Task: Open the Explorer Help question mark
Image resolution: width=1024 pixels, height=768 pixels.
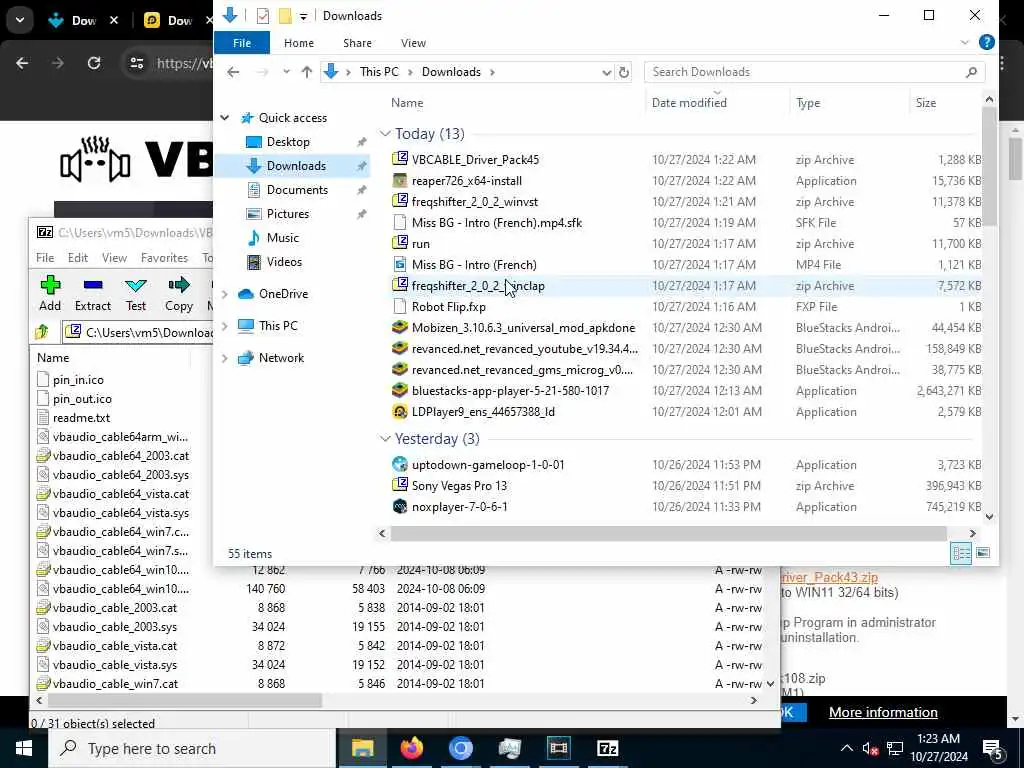Action: point(987,42)
